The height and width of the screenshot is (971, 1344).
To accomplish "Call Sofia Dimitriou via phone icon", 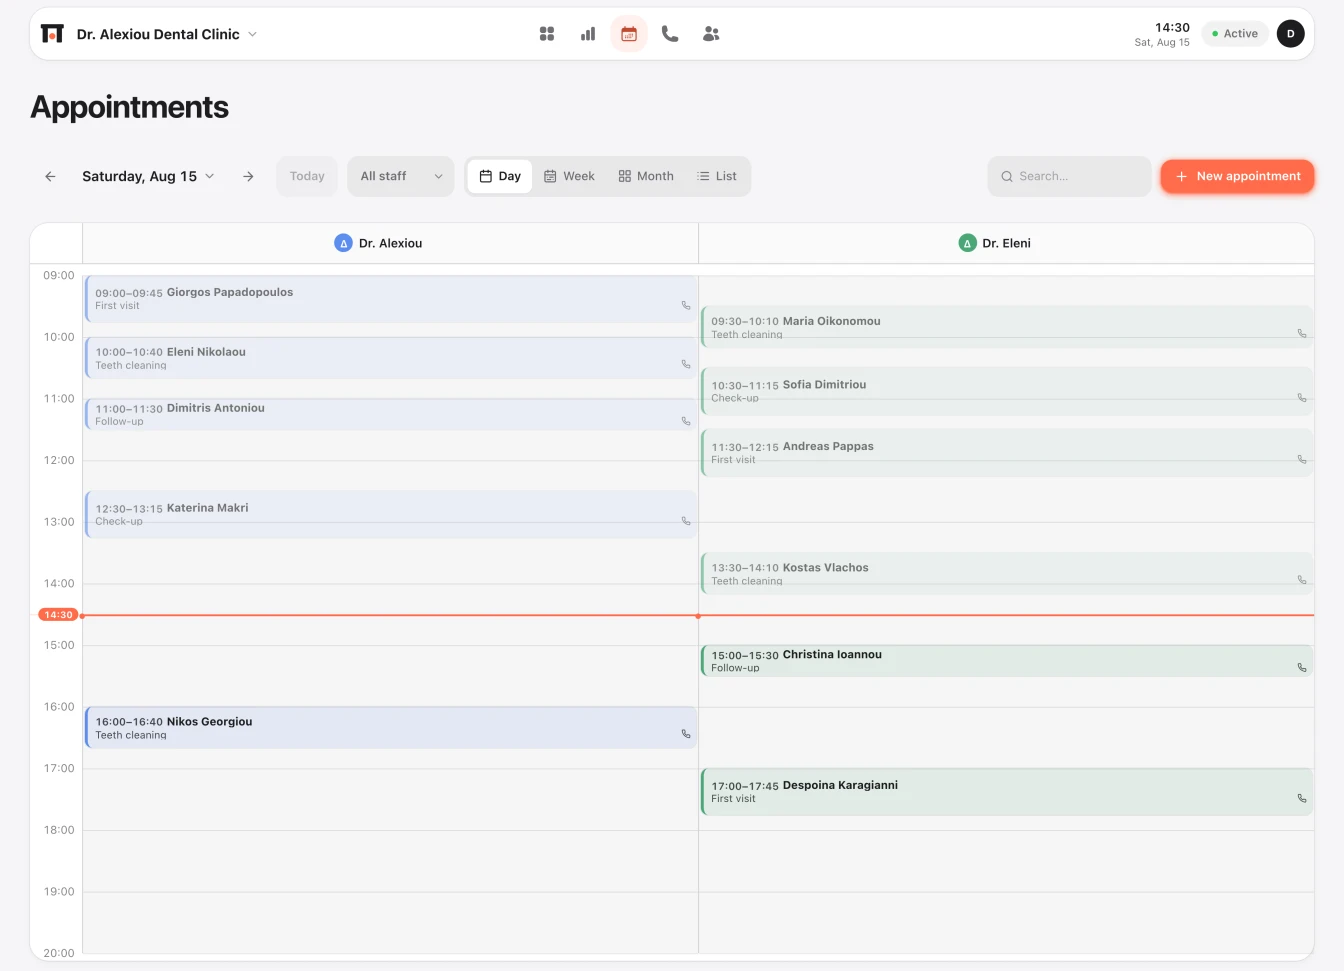I will click(1302, 398).
